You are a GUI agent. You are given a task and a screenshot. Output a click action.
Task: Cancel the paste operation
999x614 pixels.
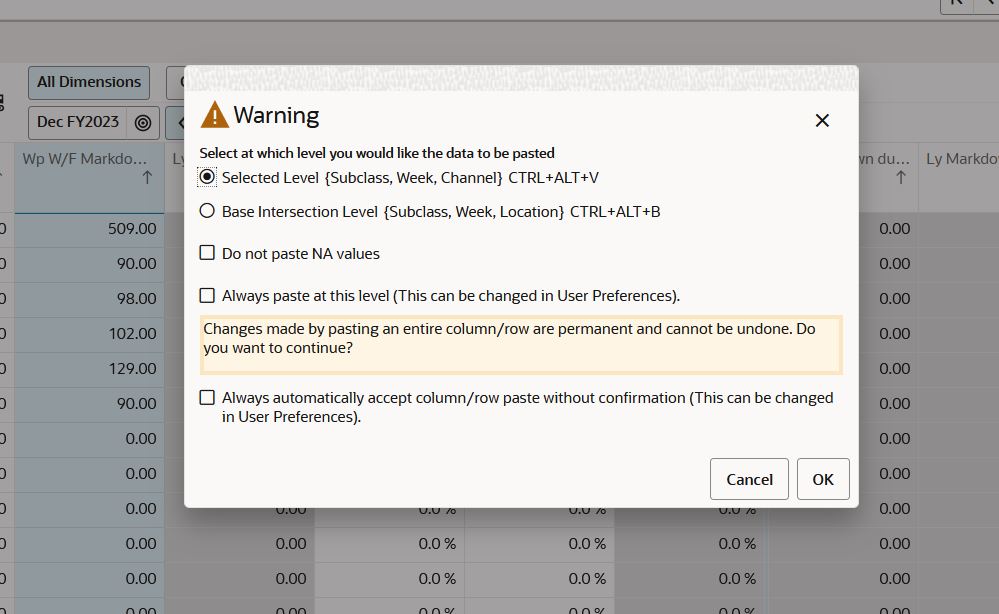tap(748, 479)
